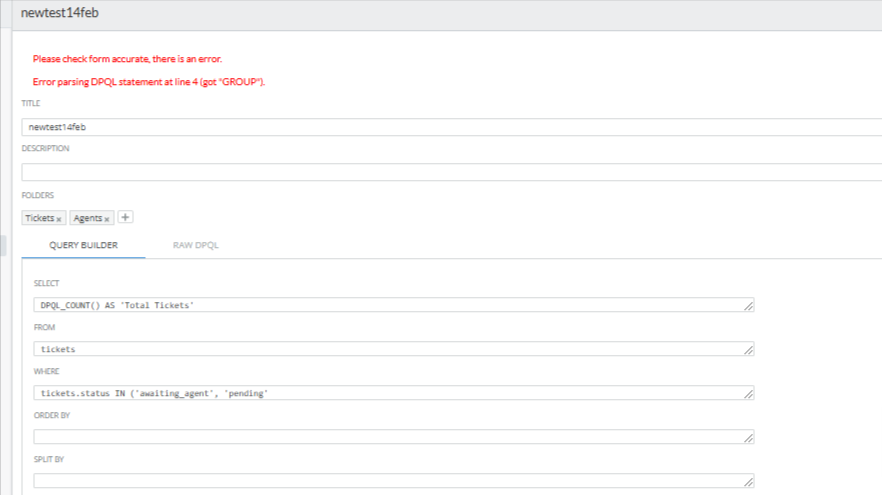Remove the Tickets folder tag
882x495 pixels.
click(x=59, y=219)
